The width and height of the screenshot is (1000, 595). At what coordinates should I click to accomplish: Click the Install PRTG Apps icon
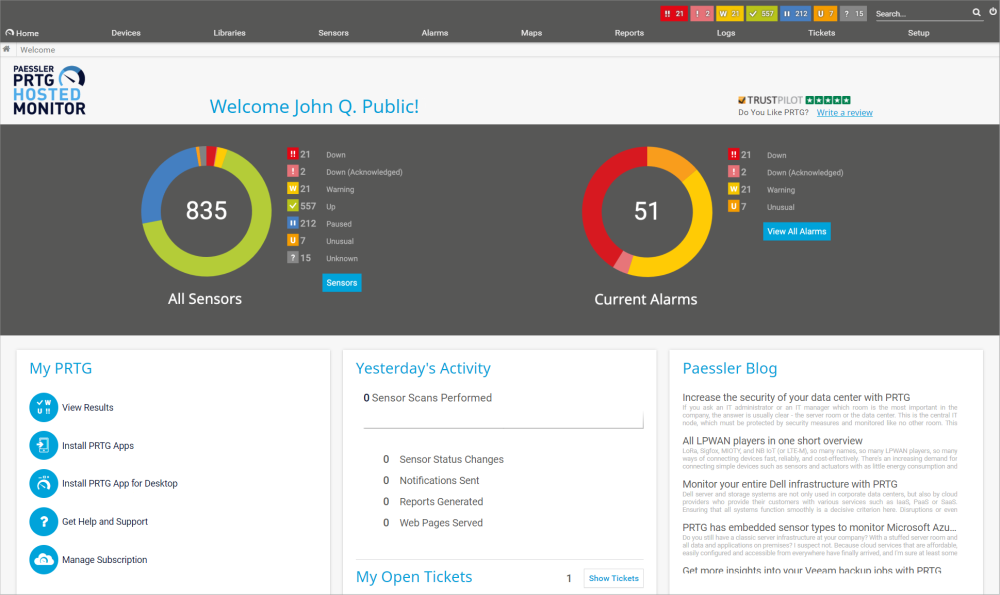coord(44,446)
